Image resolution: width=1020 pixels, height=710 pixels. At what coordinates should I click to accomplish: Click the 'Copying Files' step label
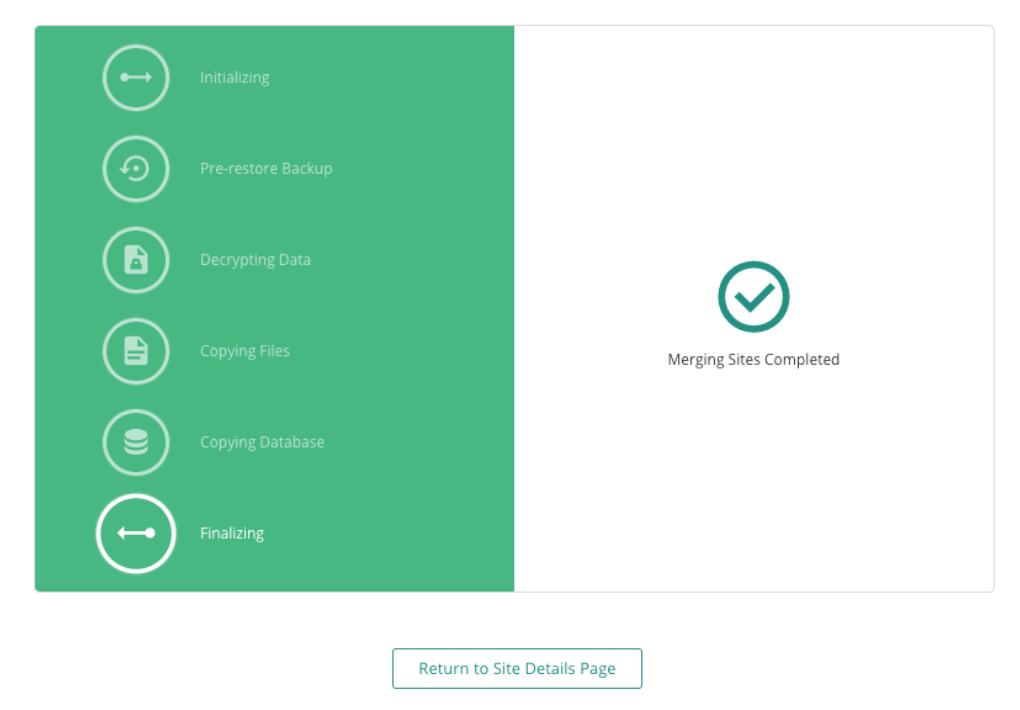[x=245, y=351]
